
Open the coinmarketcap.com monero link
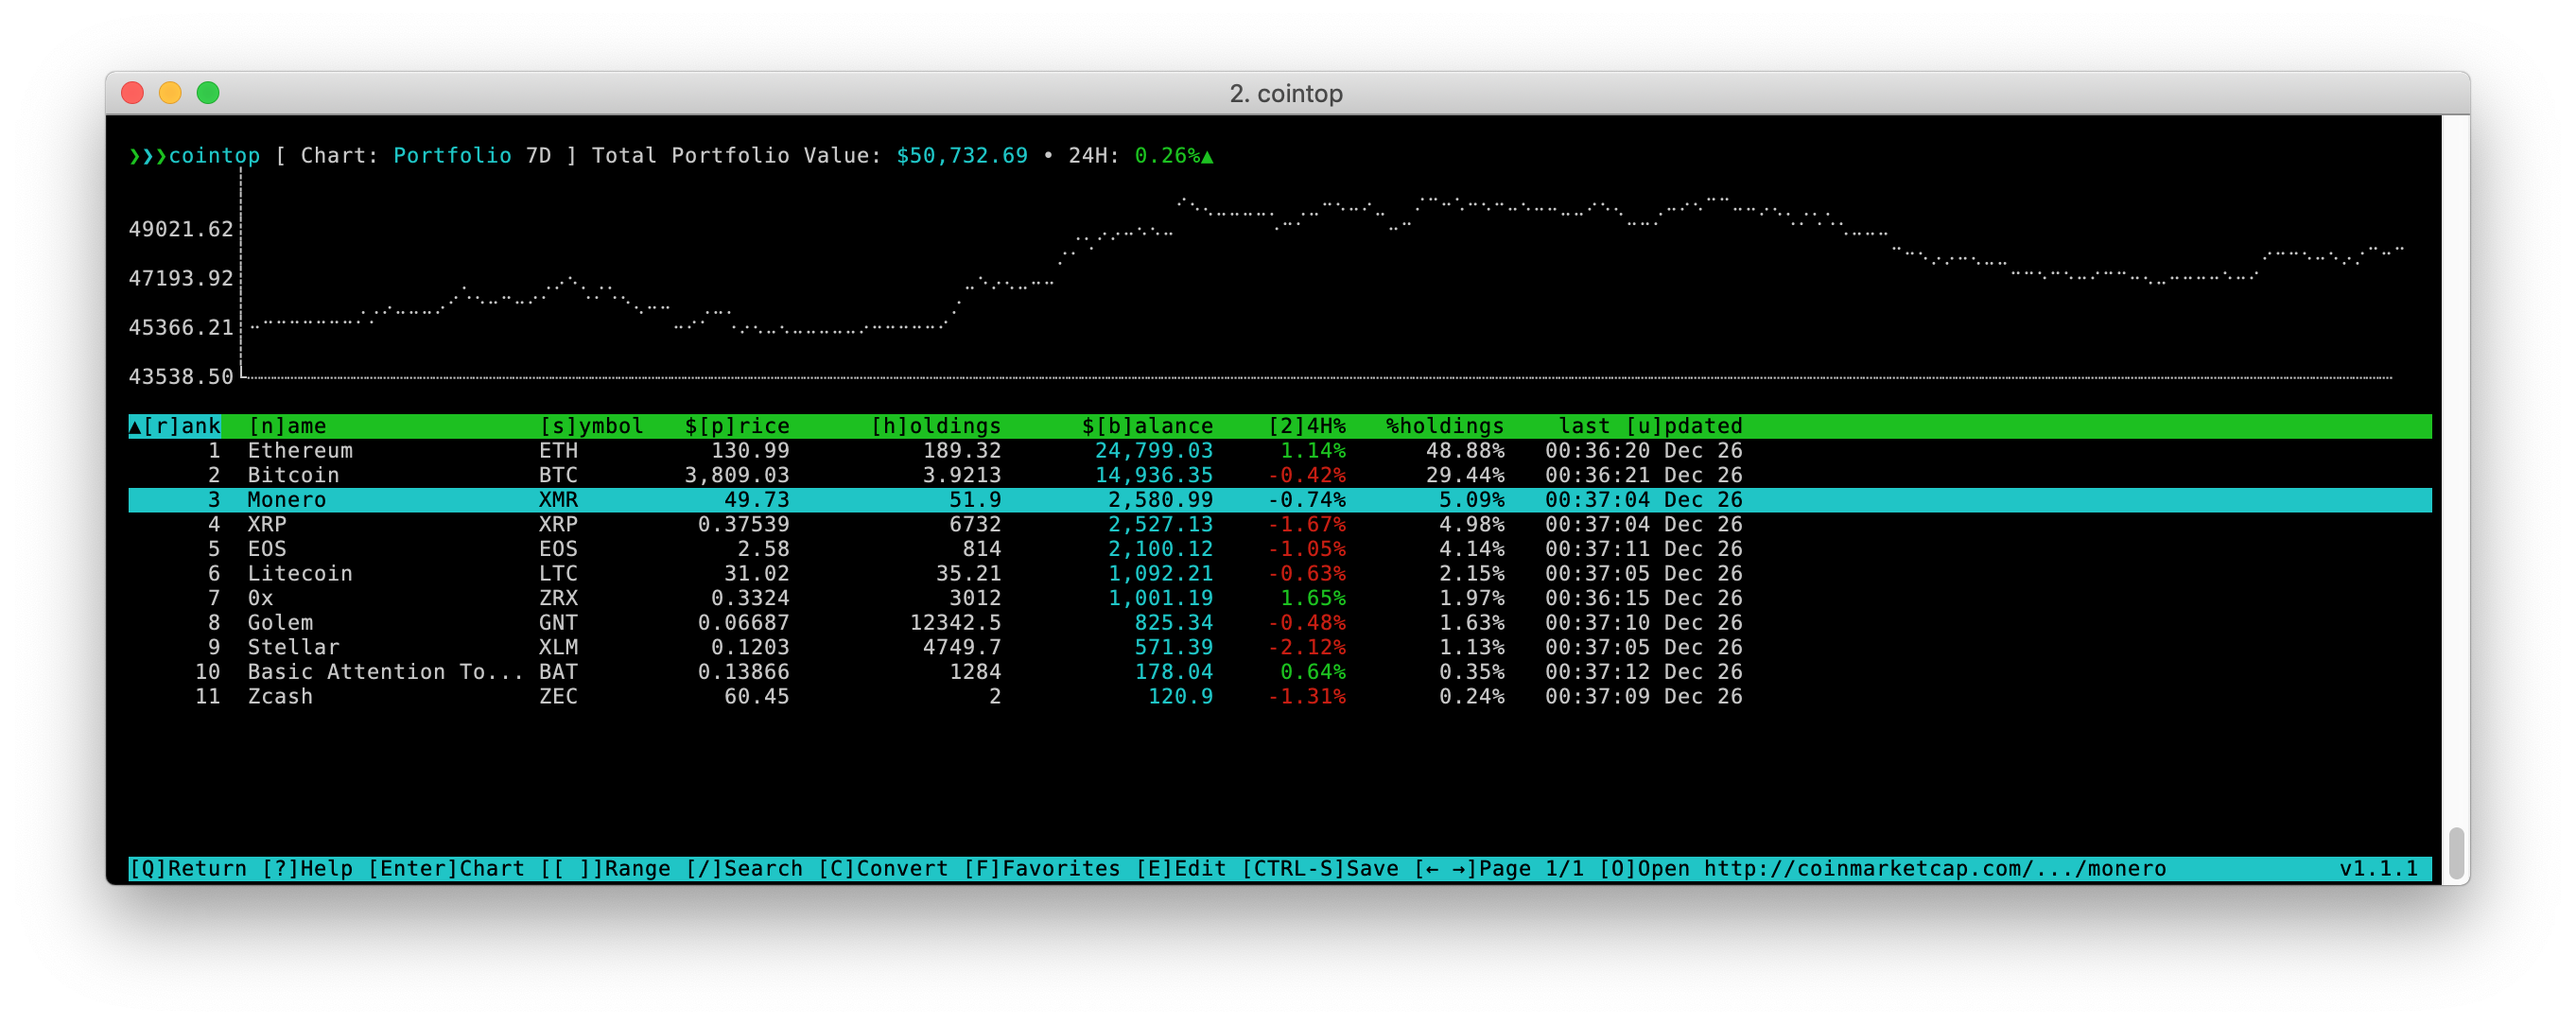click(1935, 869)
